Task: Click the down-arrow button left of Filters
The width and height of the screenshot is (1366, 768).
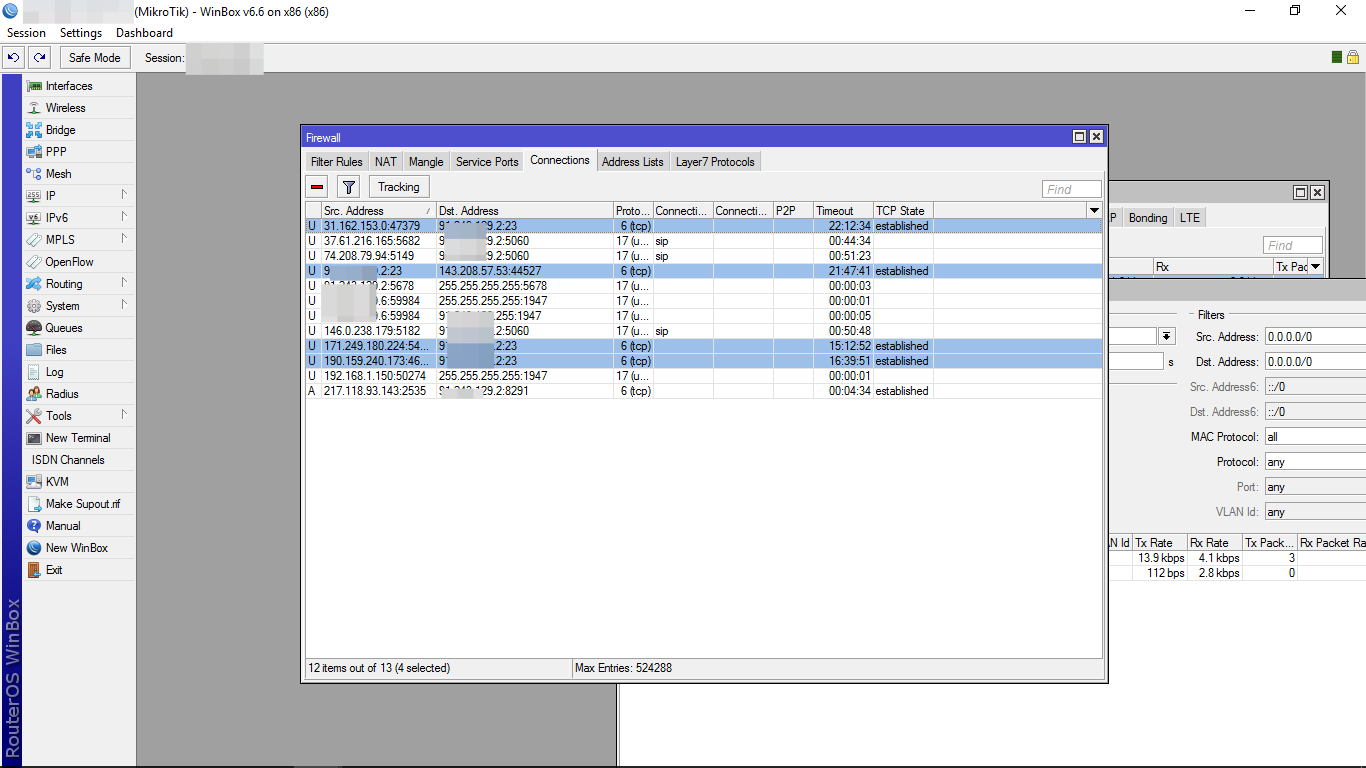Action: (x=1167, y=336)
